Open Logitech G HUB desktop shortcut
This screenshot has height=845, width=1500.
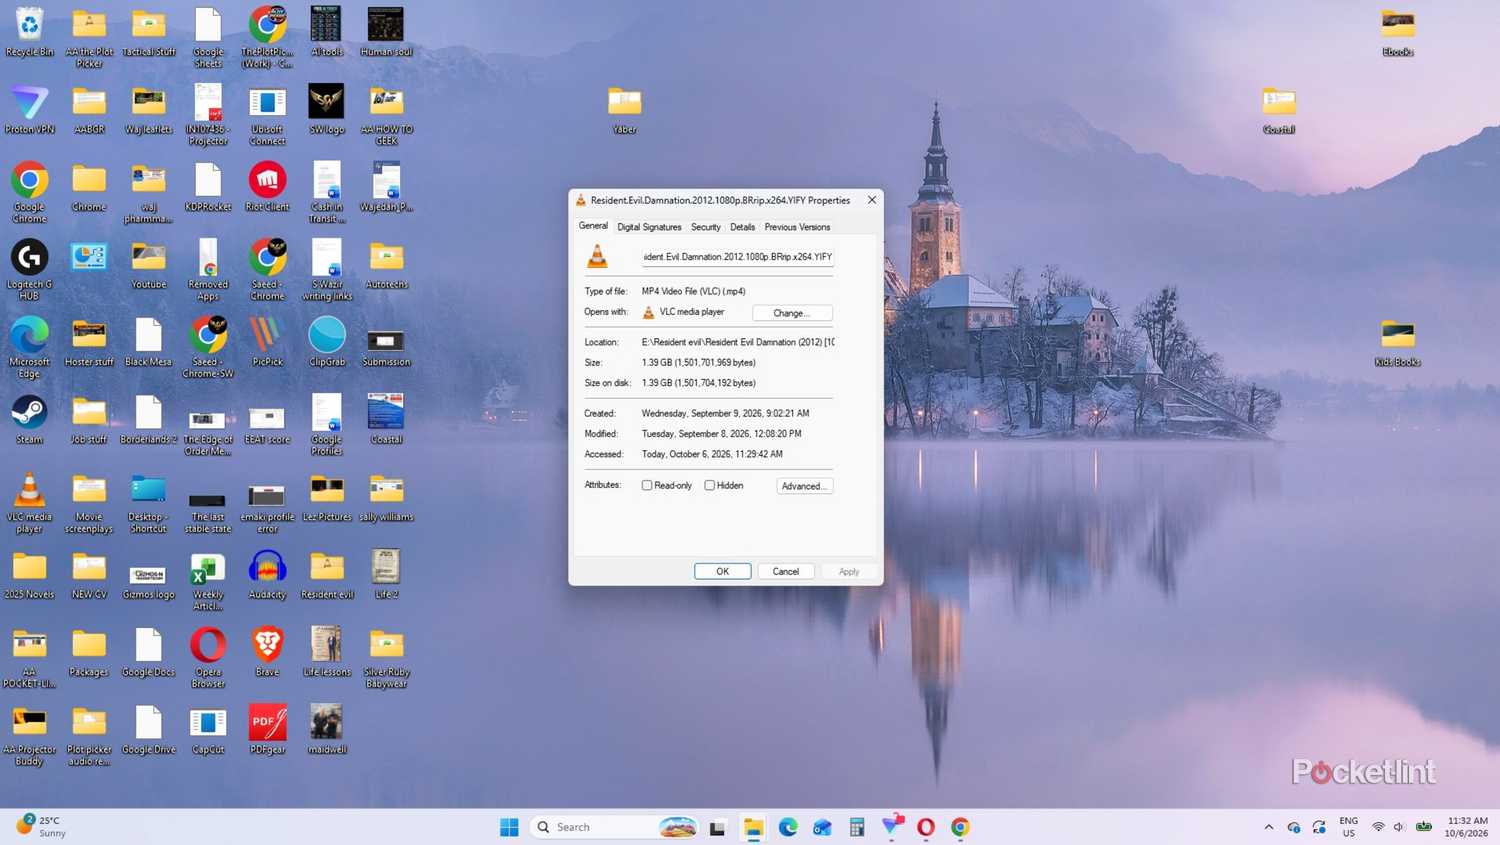coord(29,269)
